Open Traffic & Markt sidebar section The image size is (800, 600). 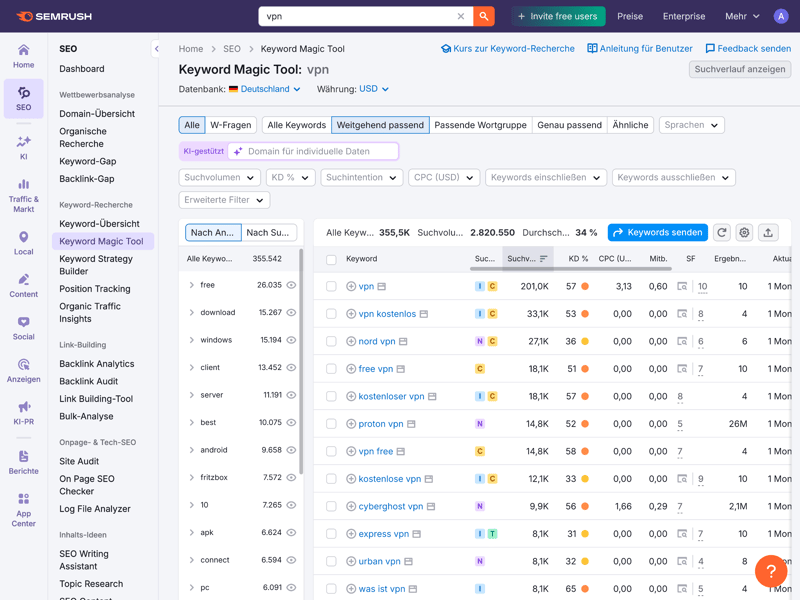tap(23, 195)
